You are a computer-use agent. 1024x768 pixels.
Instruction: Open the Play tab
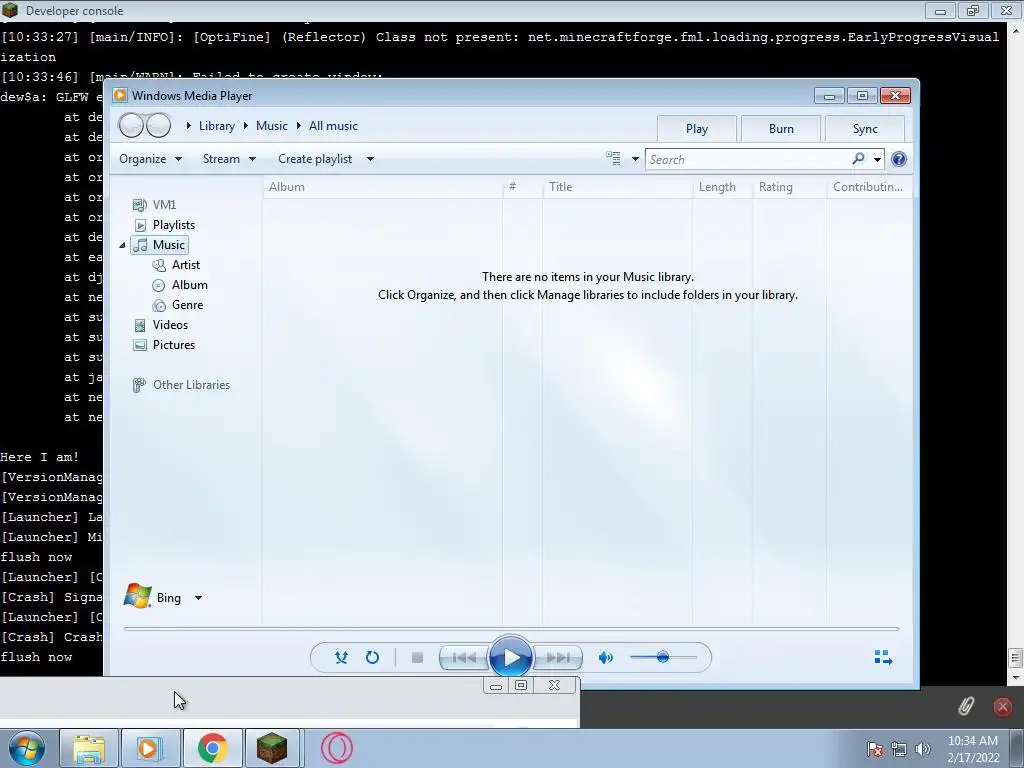coord(697,129)
